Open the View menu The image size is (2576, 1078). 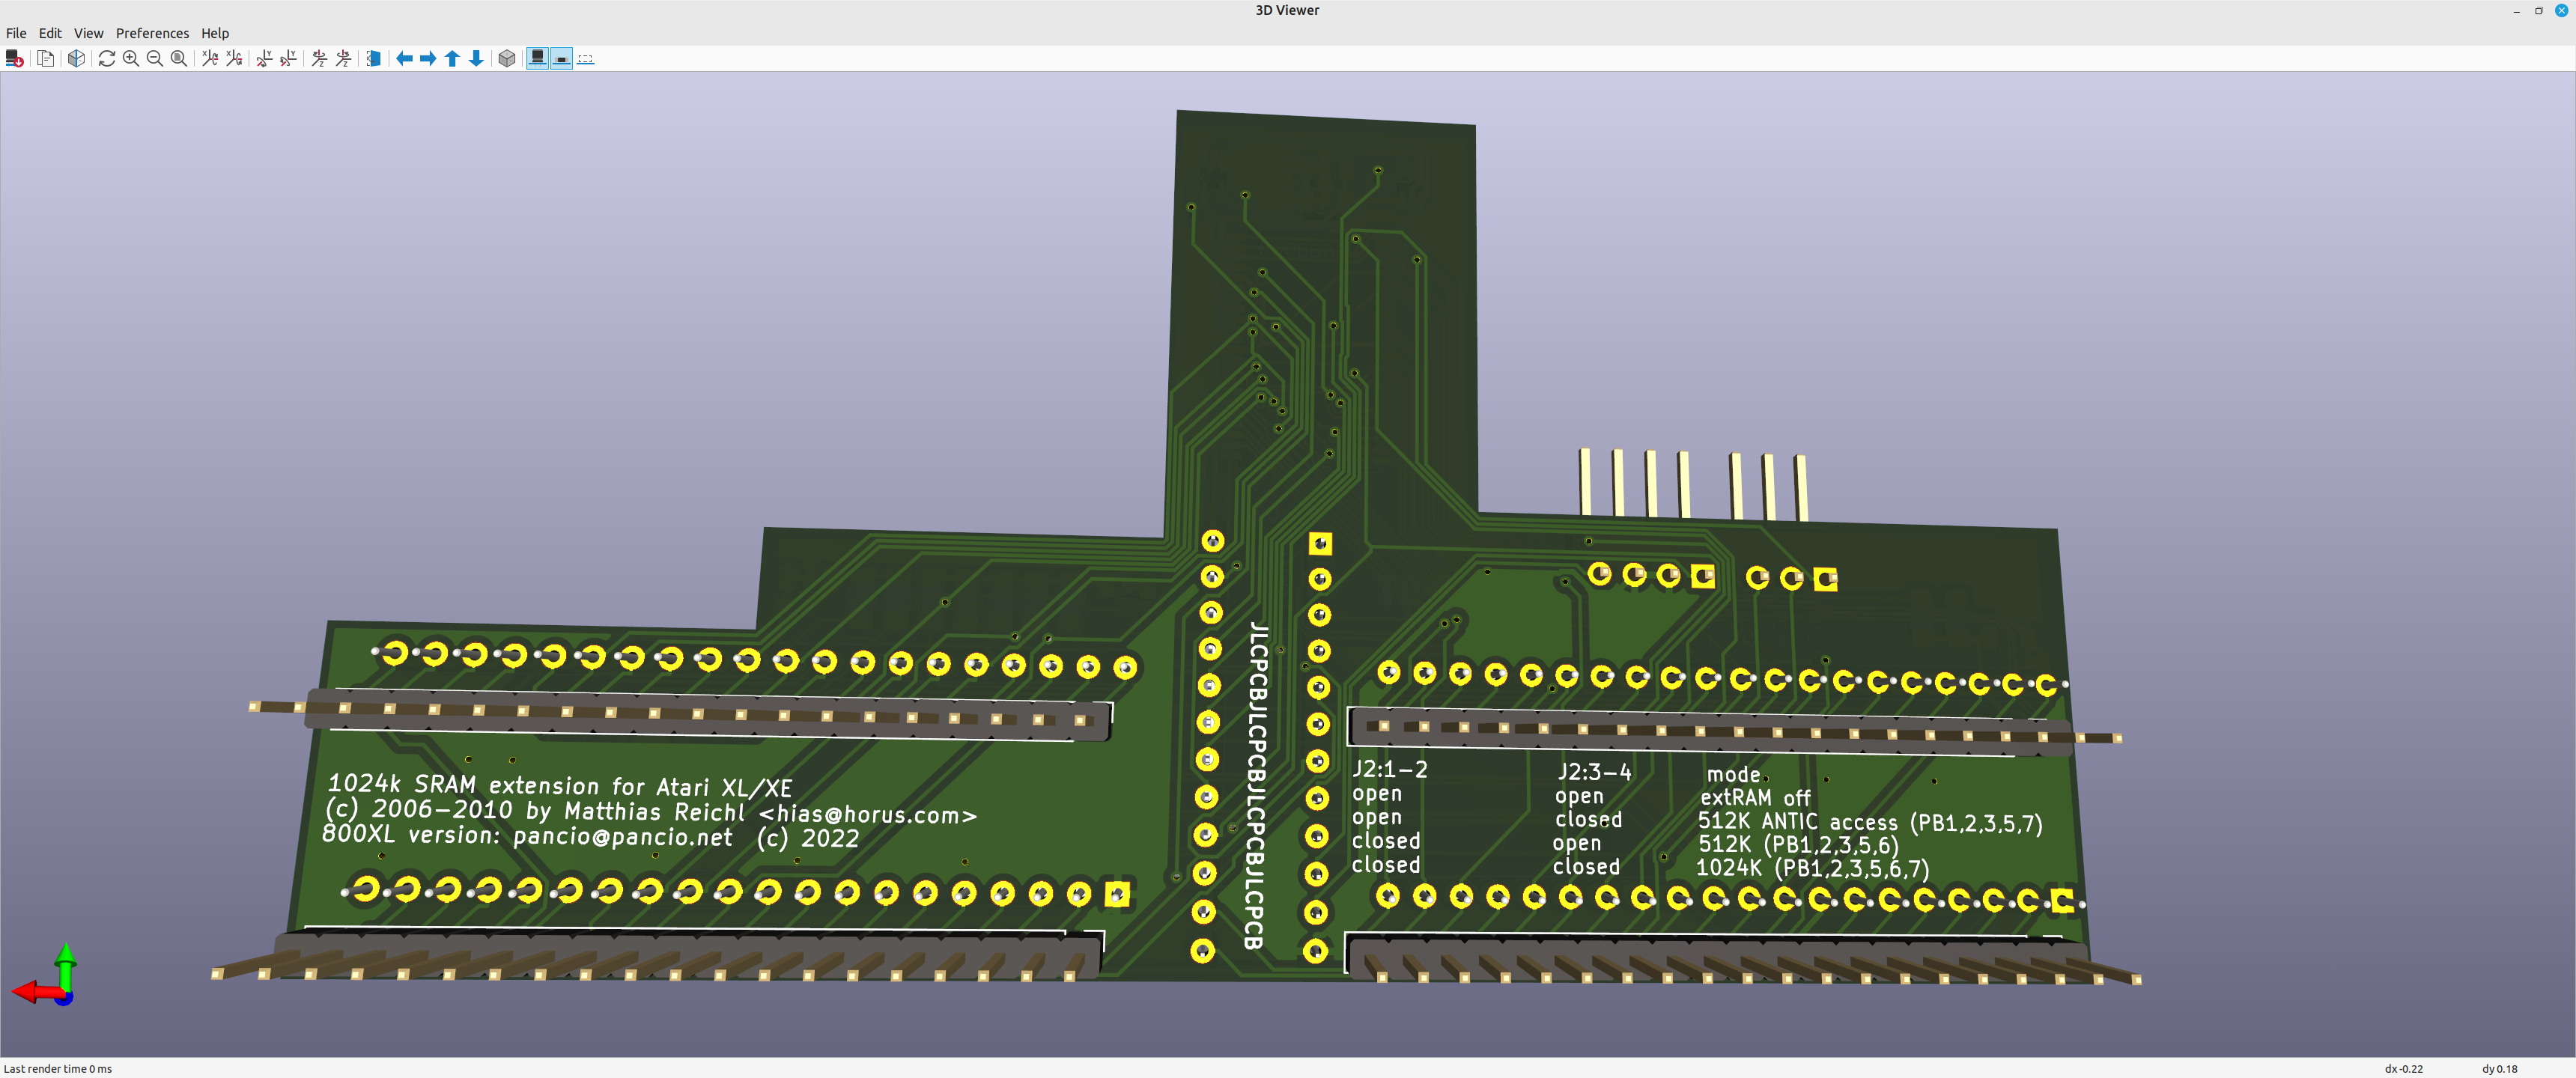click(x=88, y=33)
